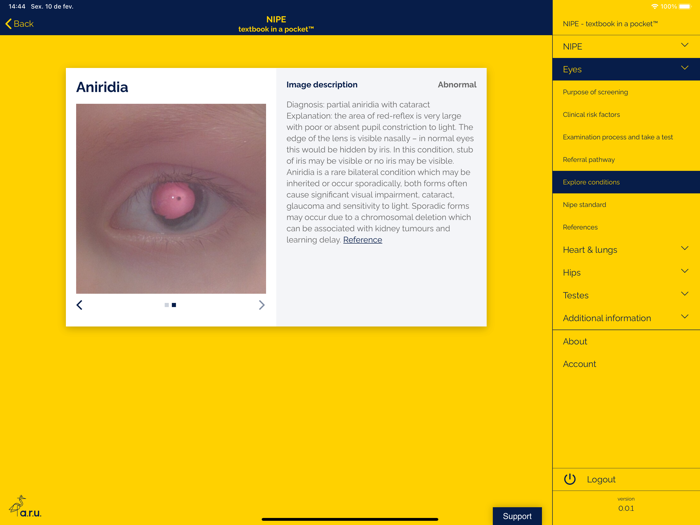Screen dimensions: 700x525
Task: Expand the Additional information section
Action: click(626, 318)
